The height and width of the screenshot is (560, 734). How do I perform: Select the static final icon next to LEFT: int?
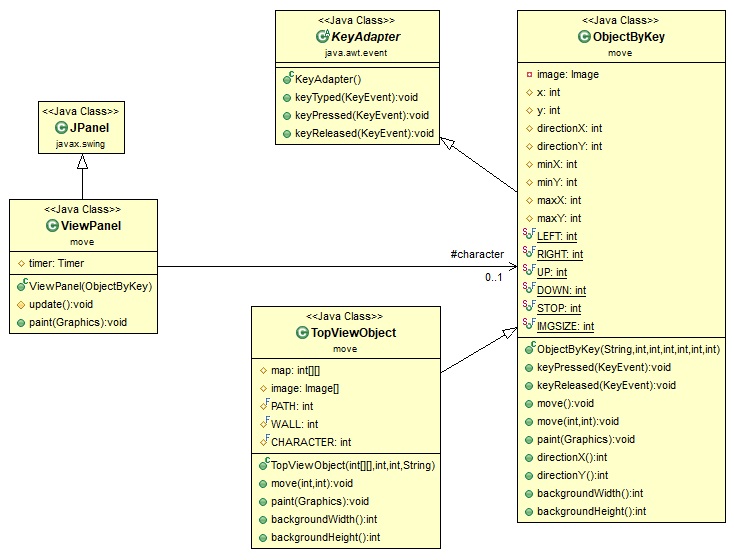tap(529, 236)
